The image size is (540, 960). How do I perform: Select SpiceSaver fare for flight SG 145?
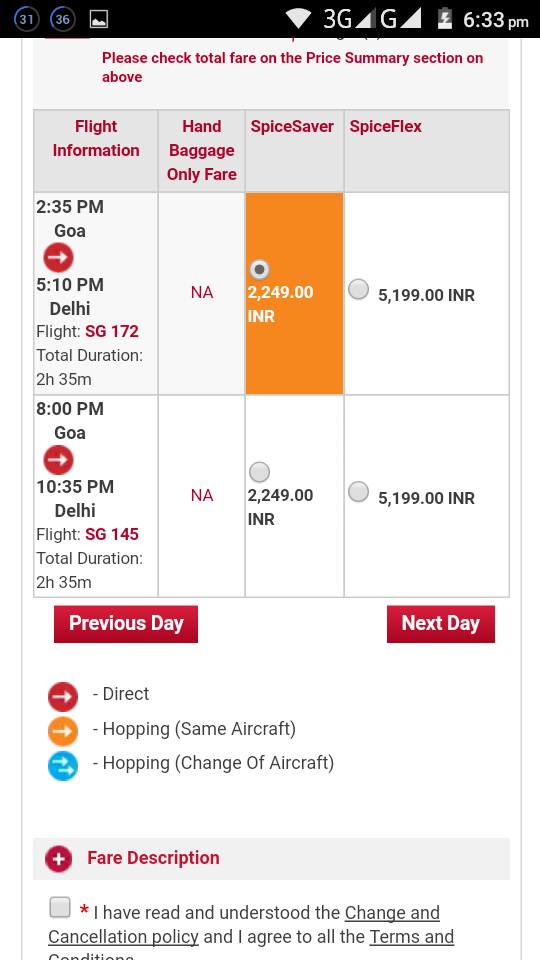pos(260,472)
